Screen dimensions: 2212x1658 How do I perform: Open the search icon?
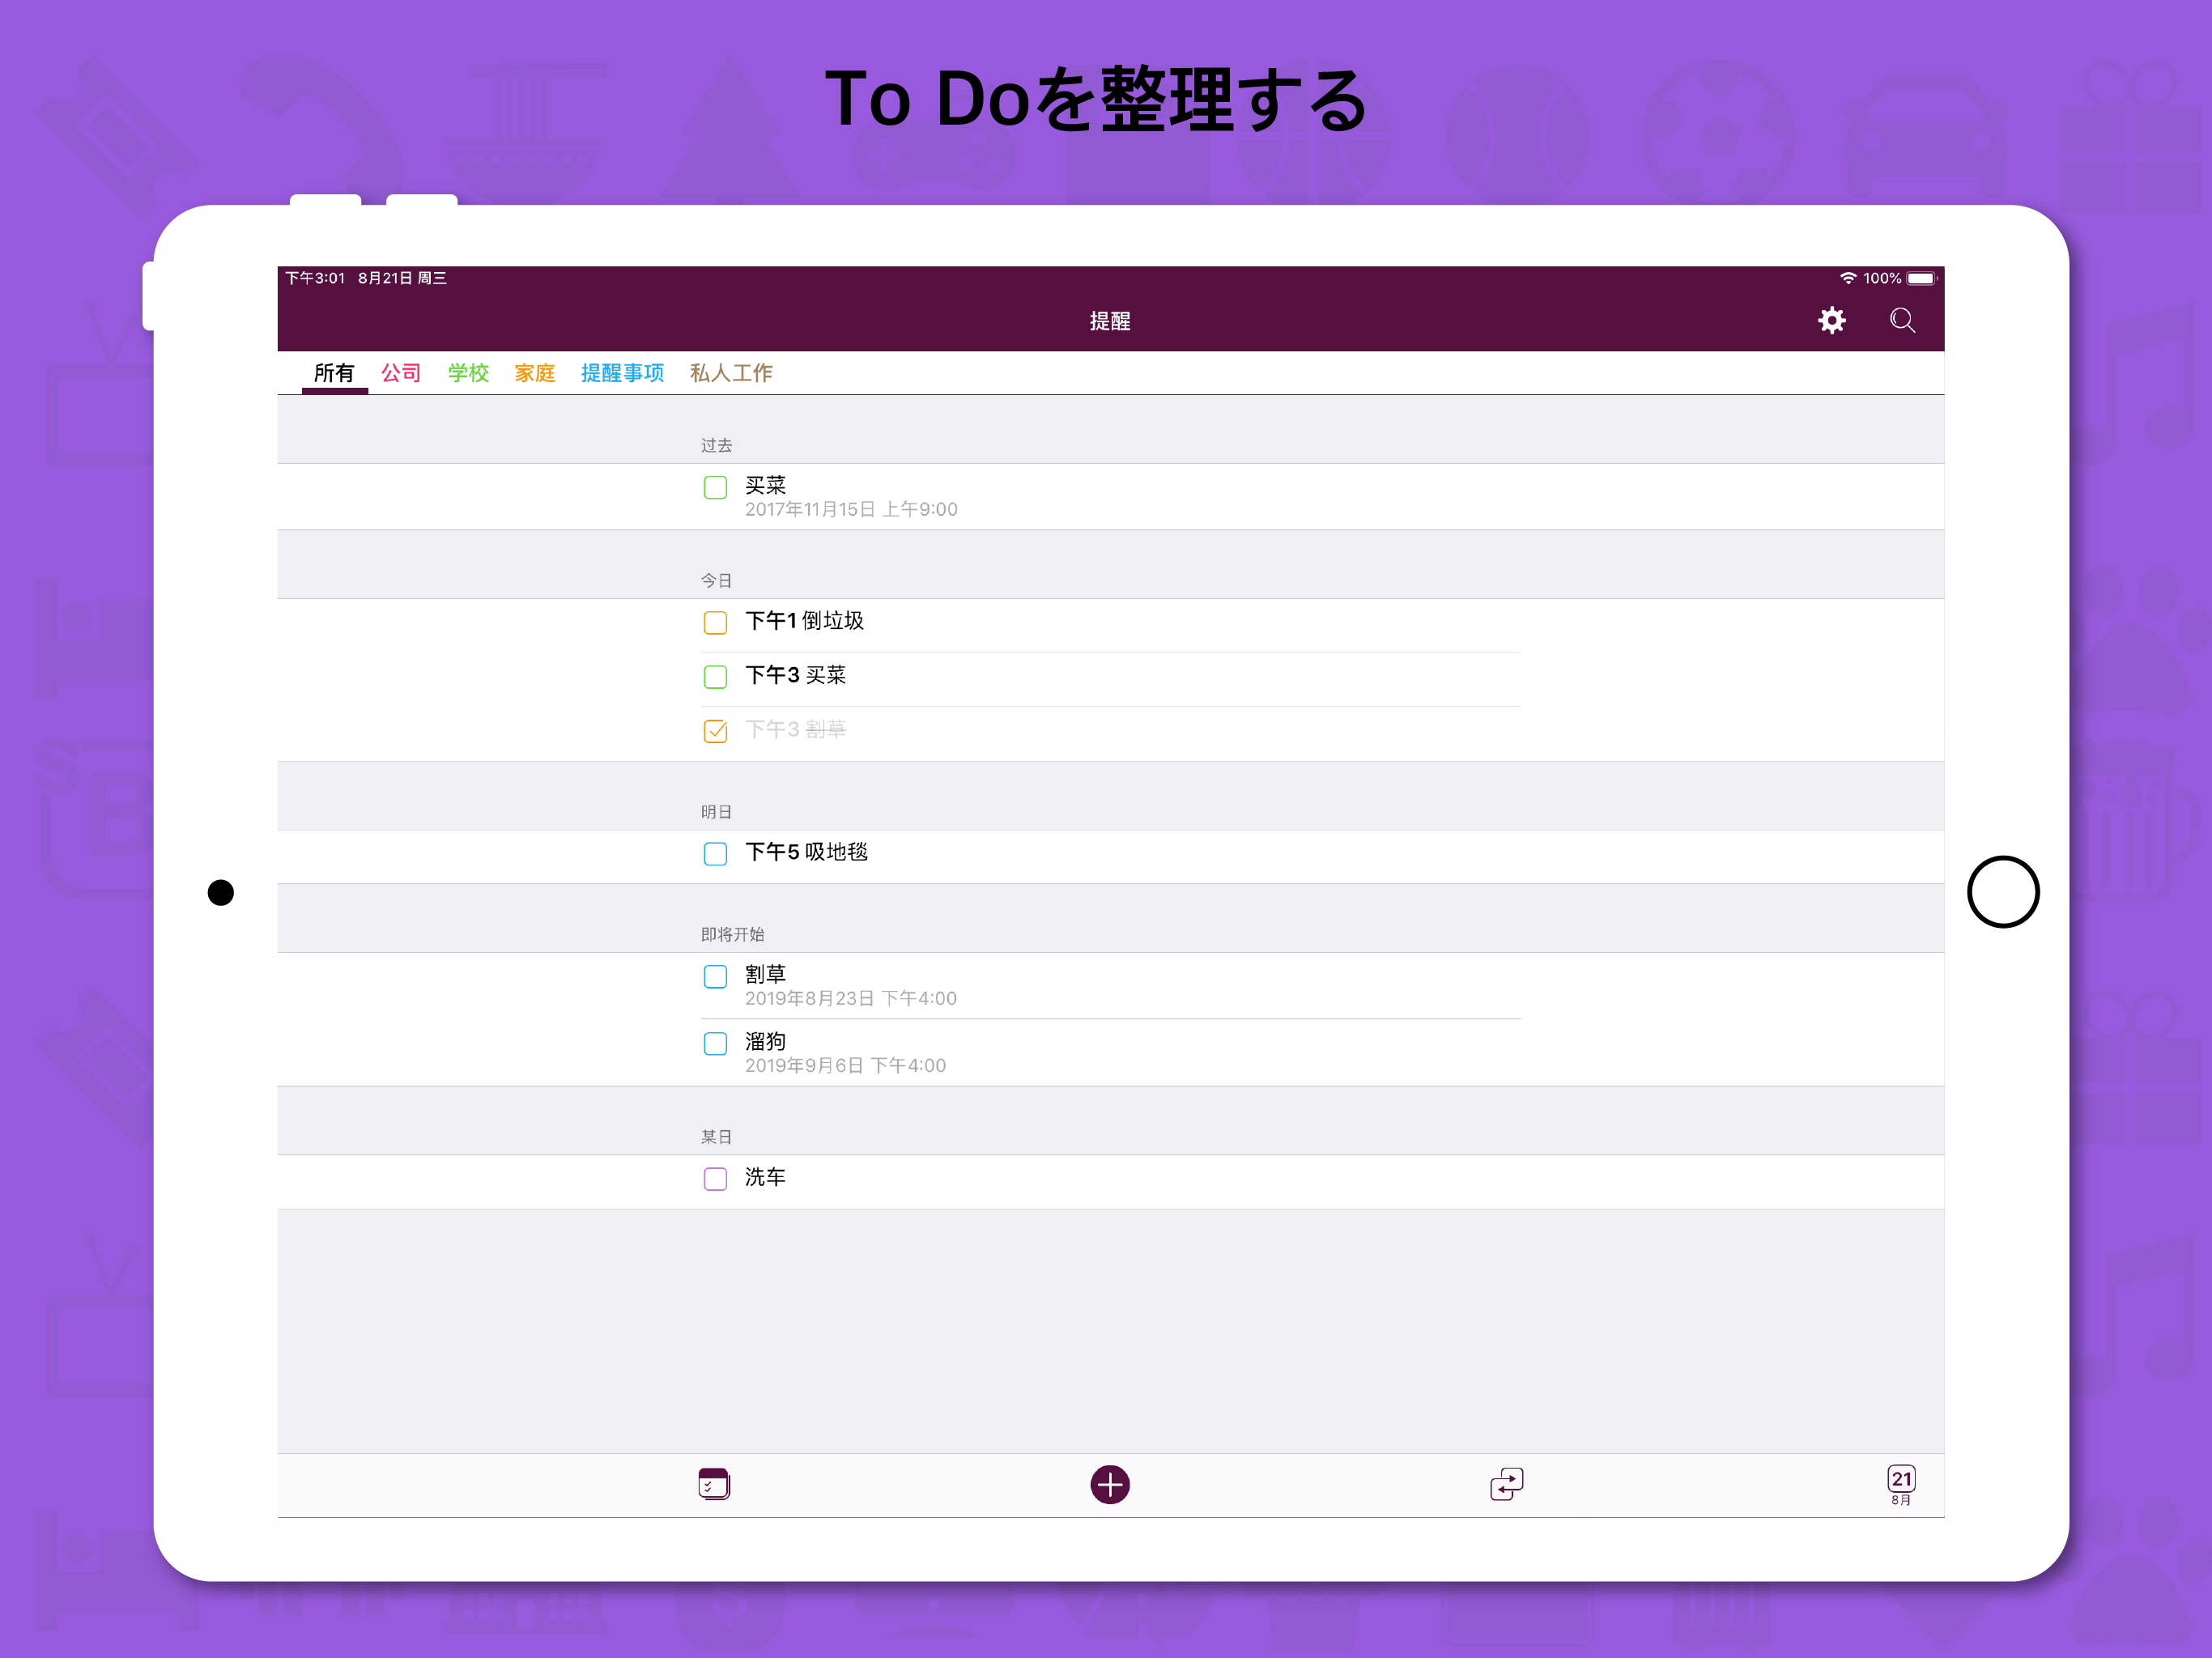click(1902, 320)
